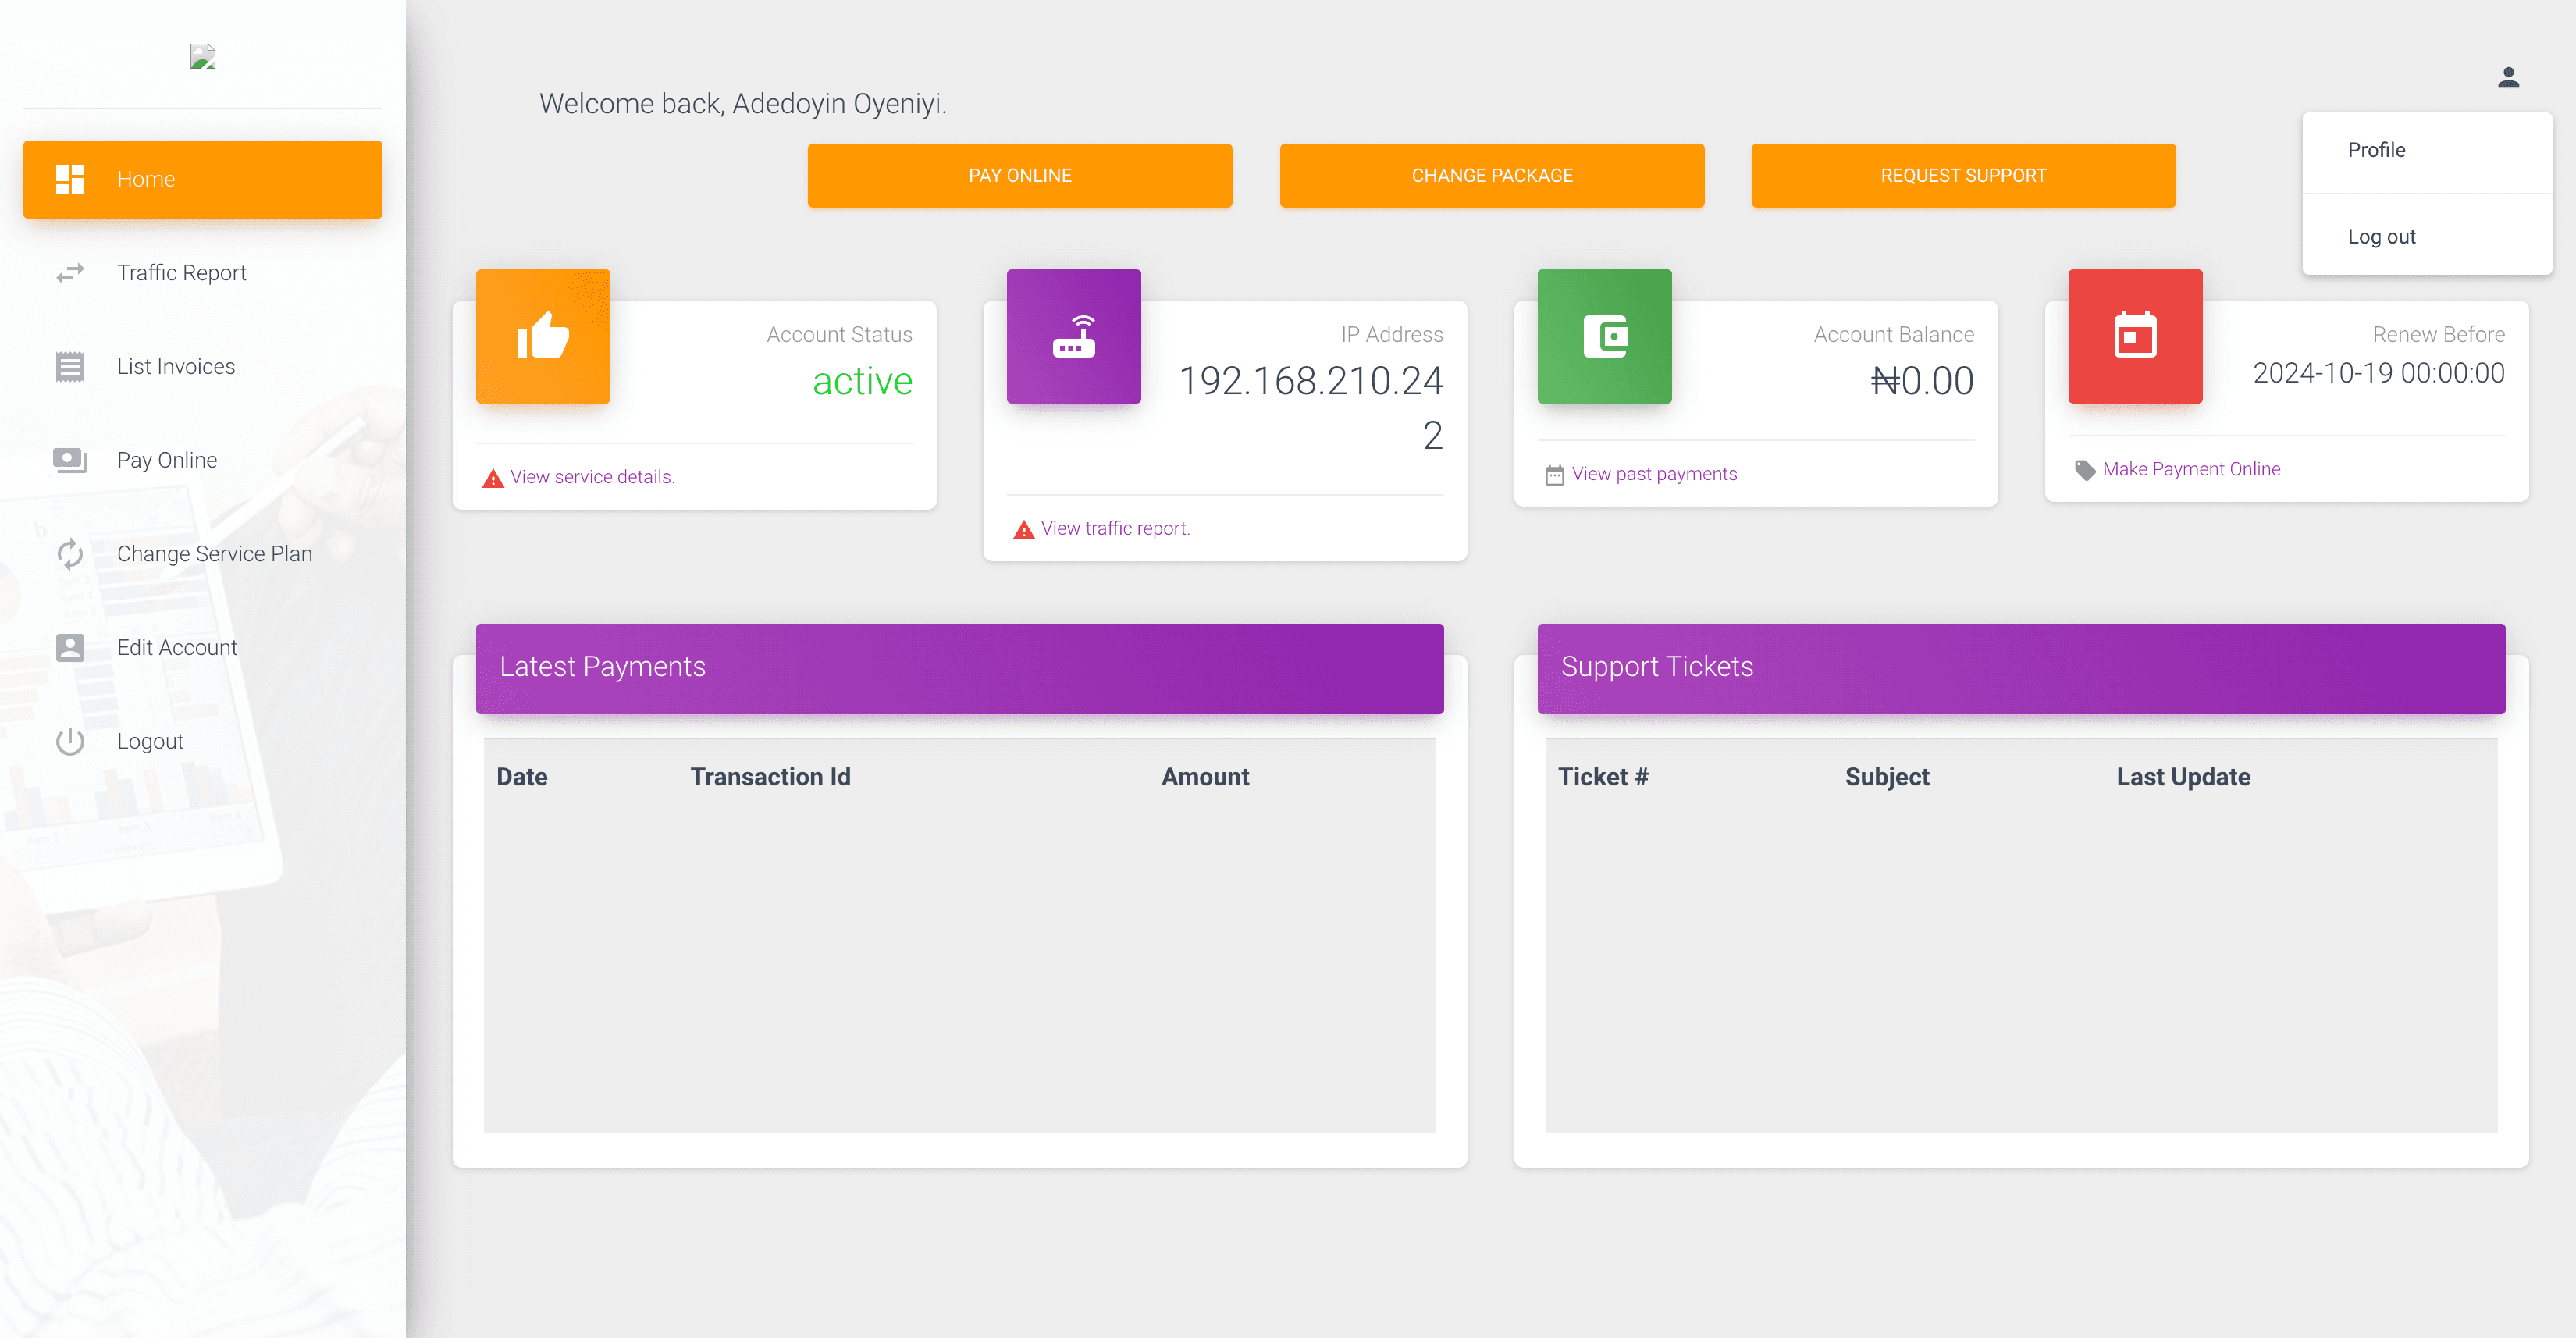Open the View service details link
The image size is (2576, 1338).
592,477
